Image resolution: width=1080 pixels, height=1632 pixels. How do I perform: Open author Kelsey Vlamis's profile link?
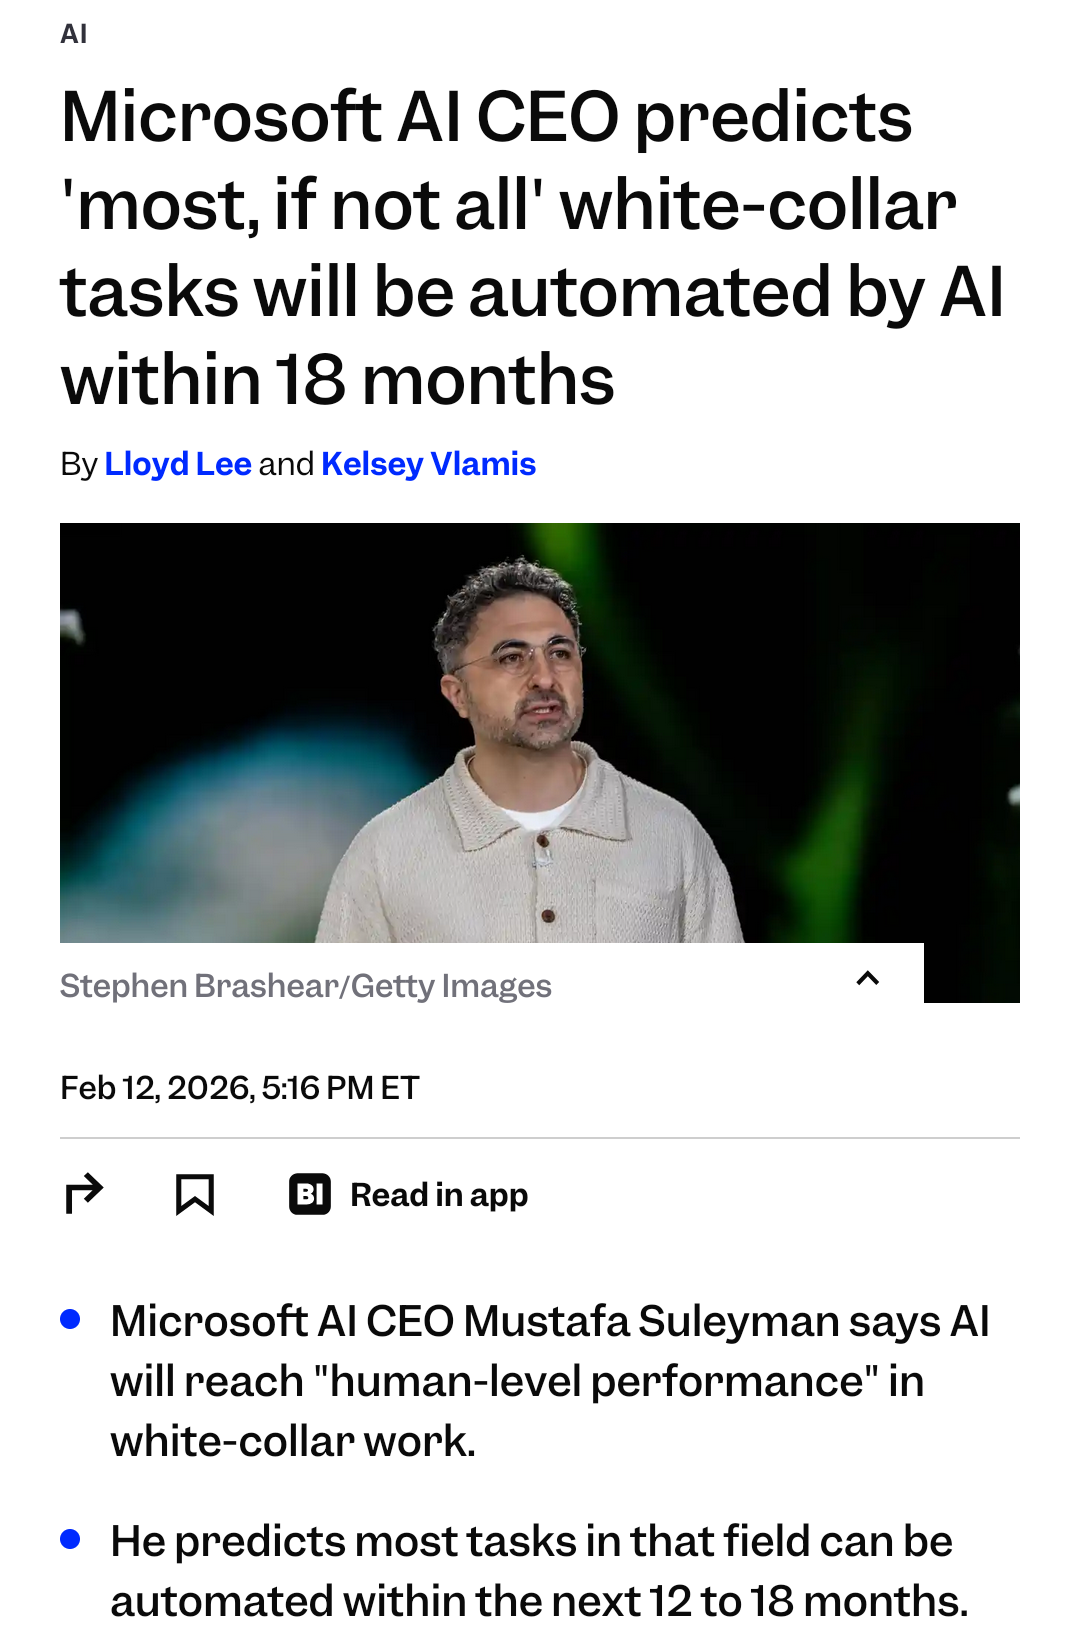428,464
